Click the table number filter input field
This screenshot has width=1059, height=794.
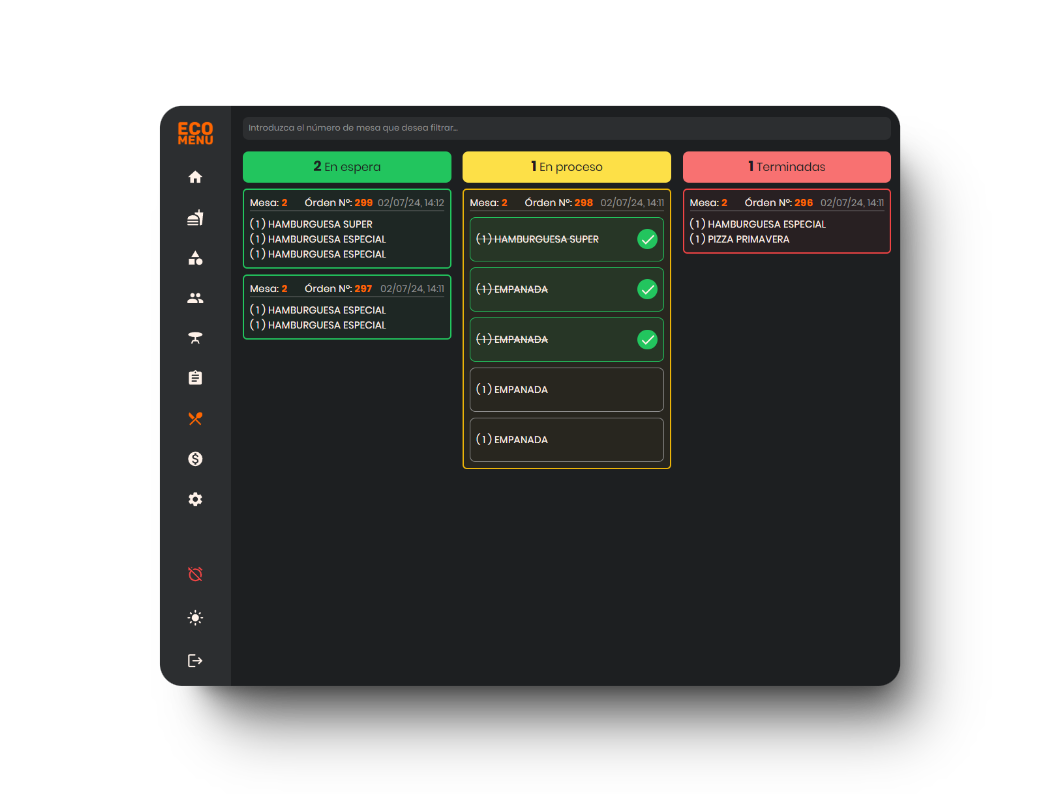tap(566, 128)
